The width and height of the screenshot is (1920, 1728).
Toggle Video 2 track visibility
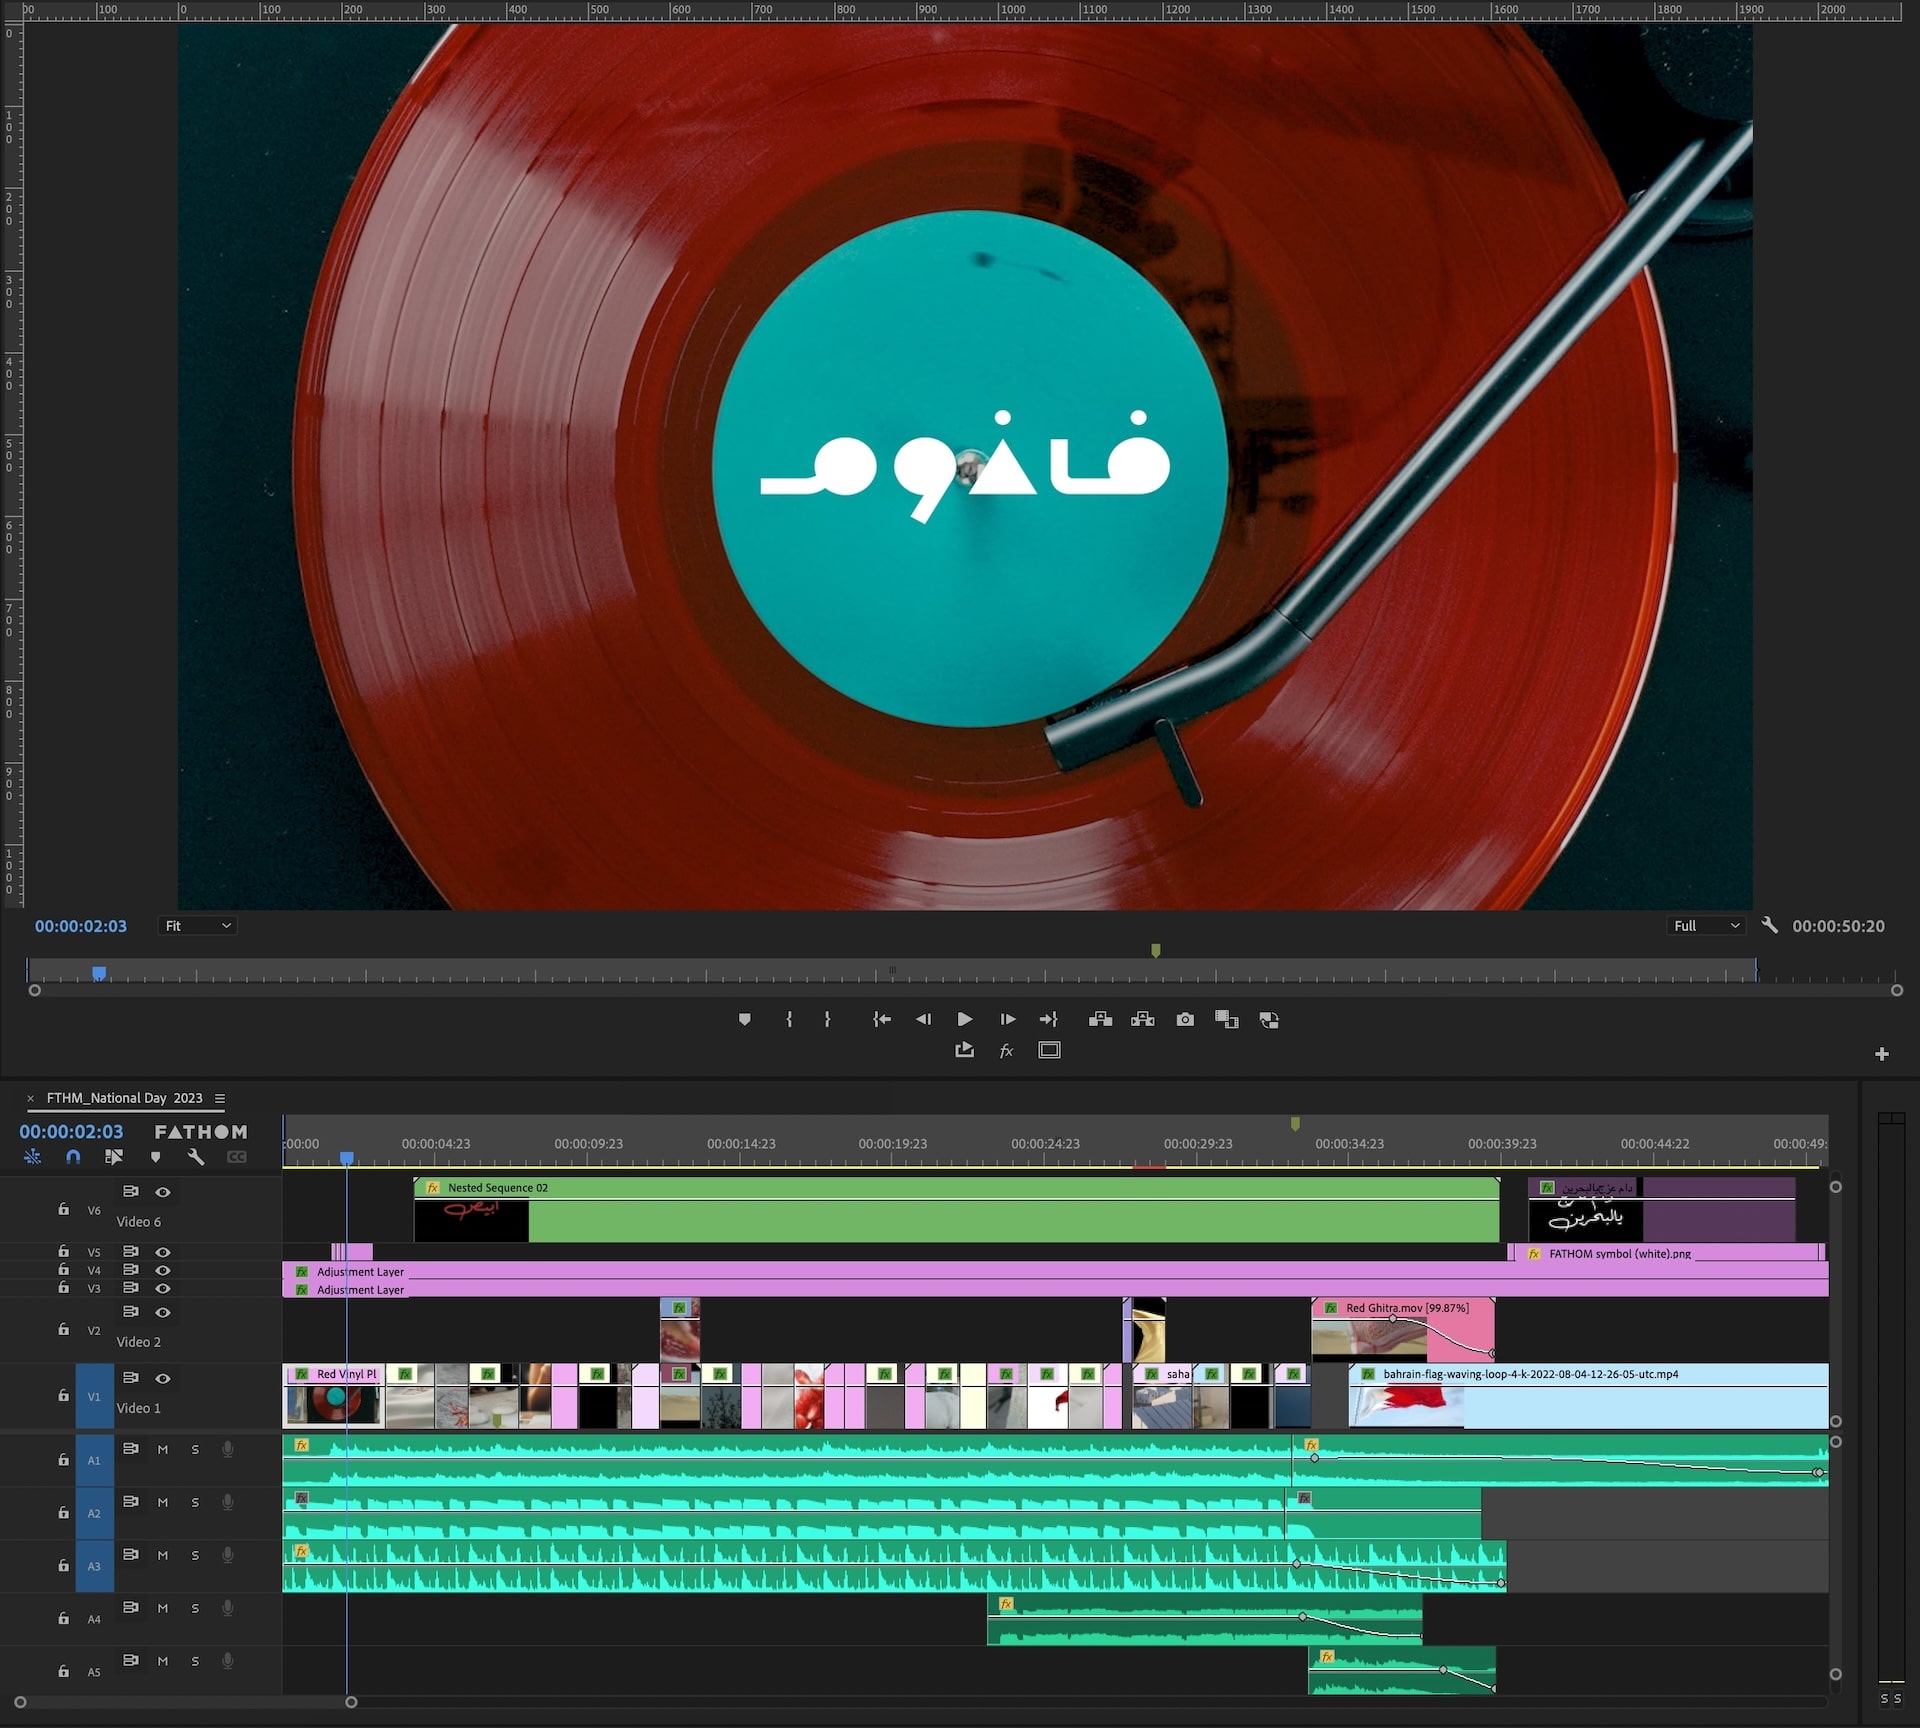pos(163,1312)
